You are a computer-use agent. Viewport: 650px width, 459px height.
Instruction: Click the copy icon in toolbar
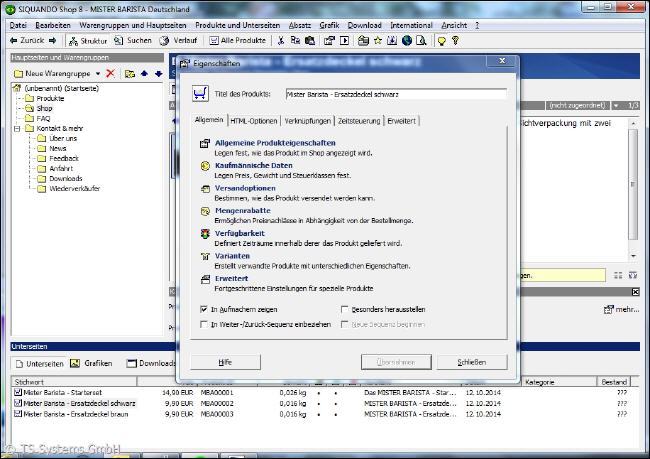click(295, 41)
